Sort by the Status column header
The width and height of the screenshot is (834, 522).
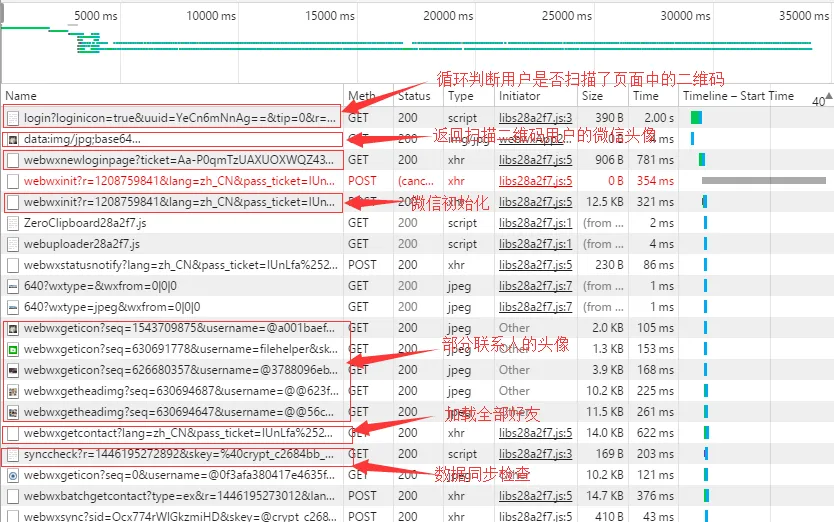[414, 96]
